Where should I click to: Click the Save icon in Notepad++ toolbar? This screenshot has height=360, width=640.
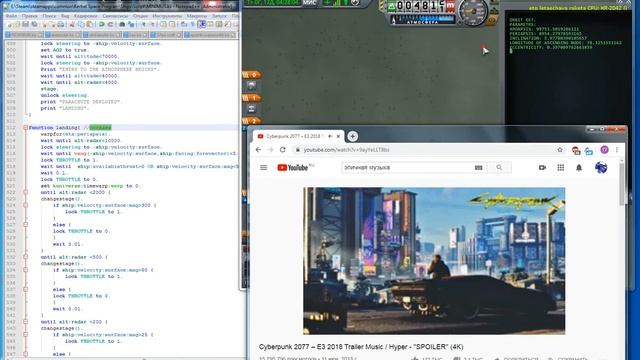26,24
